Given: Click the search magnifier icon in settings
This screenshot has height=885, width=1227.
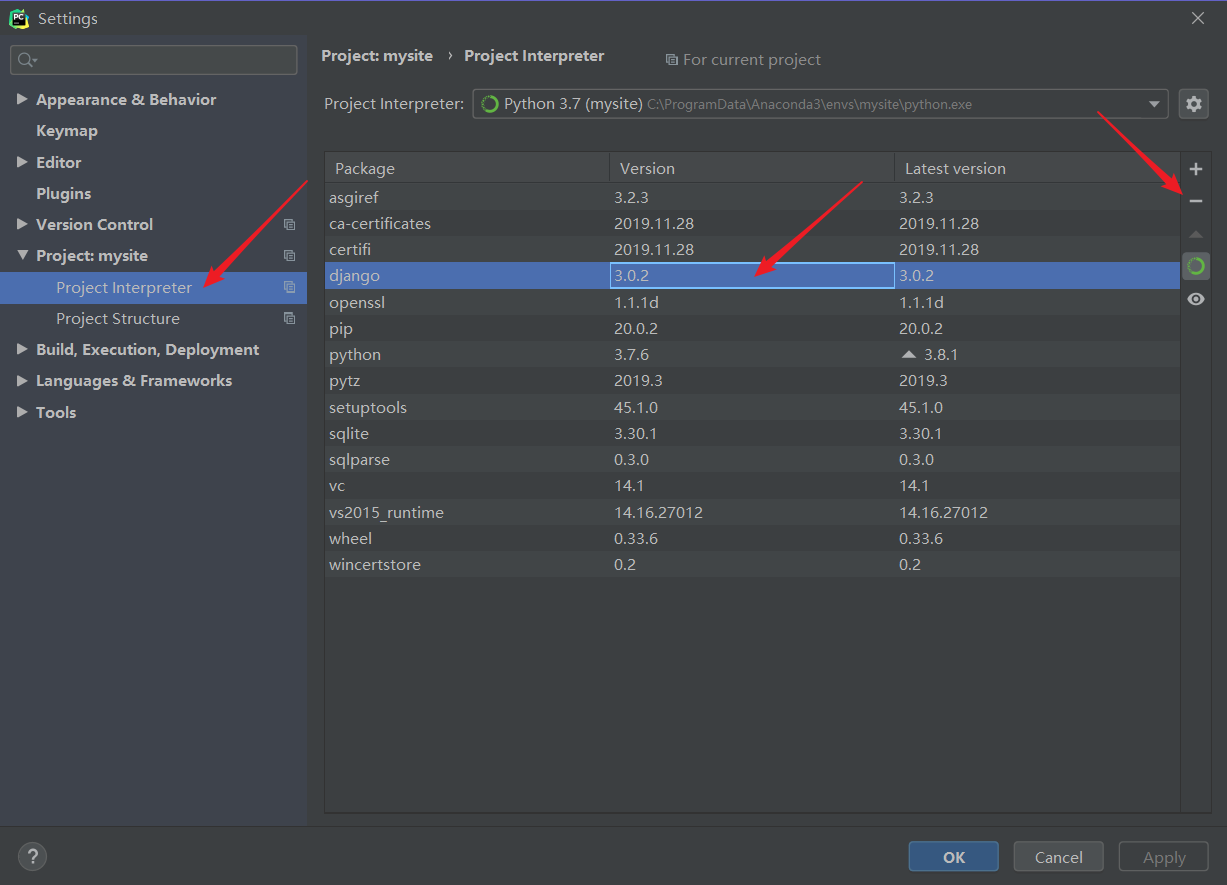Looking at the screenshot, I should (26, 60).
